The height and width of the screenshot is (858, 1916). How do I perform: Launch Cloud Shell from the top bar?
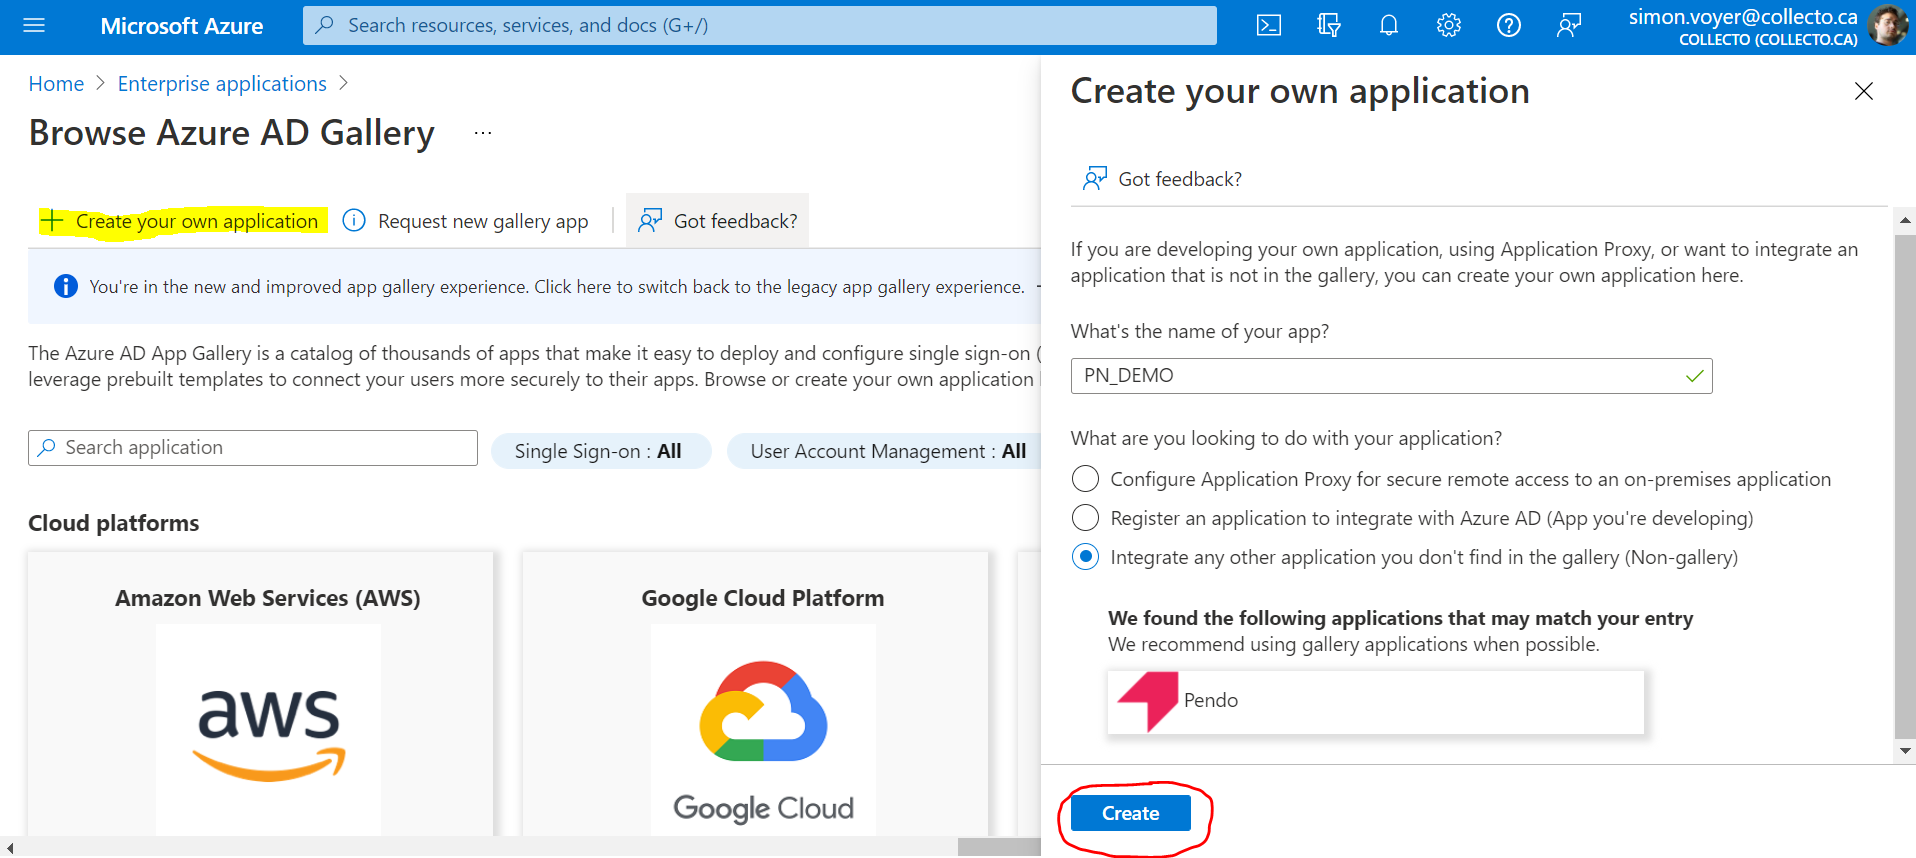1269,26
